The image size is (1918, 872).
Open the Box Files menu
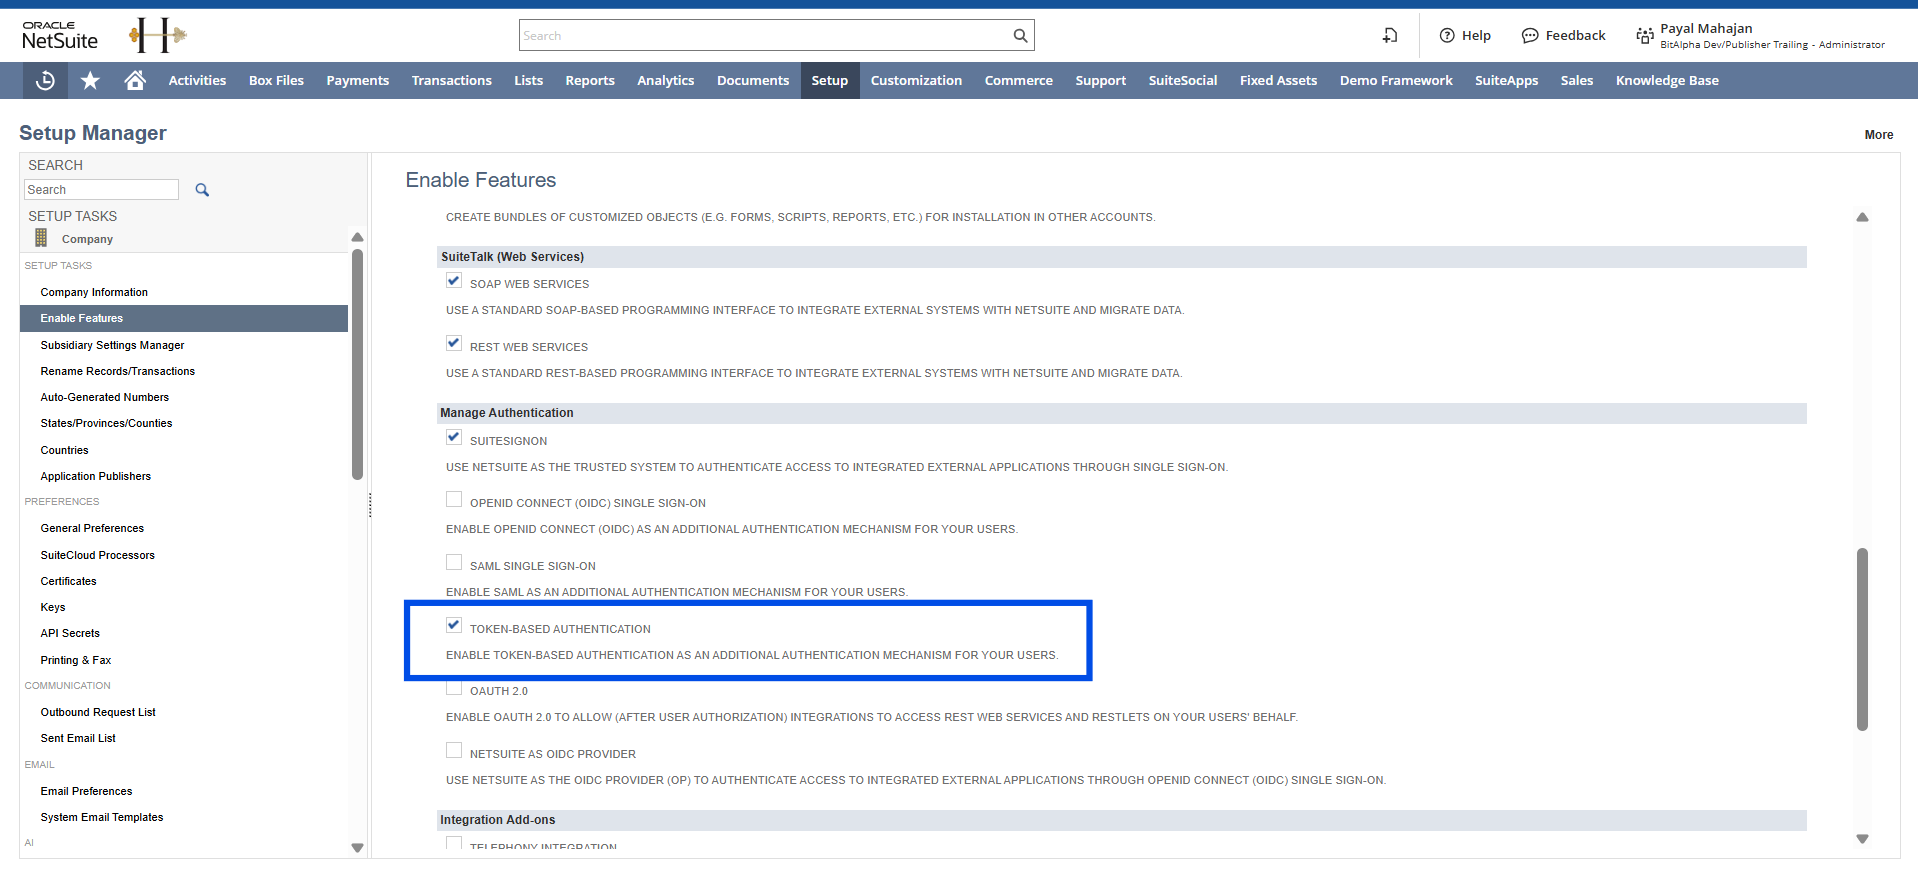tap(276, 81)
